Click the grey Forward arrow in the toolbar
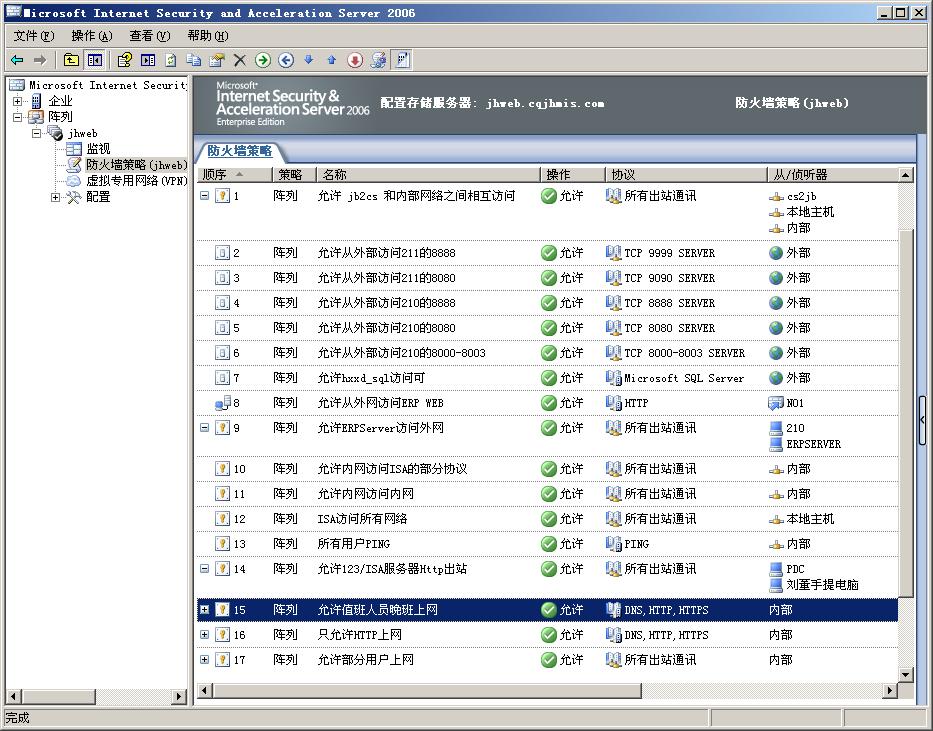933x731 pixels. point(40,60)
